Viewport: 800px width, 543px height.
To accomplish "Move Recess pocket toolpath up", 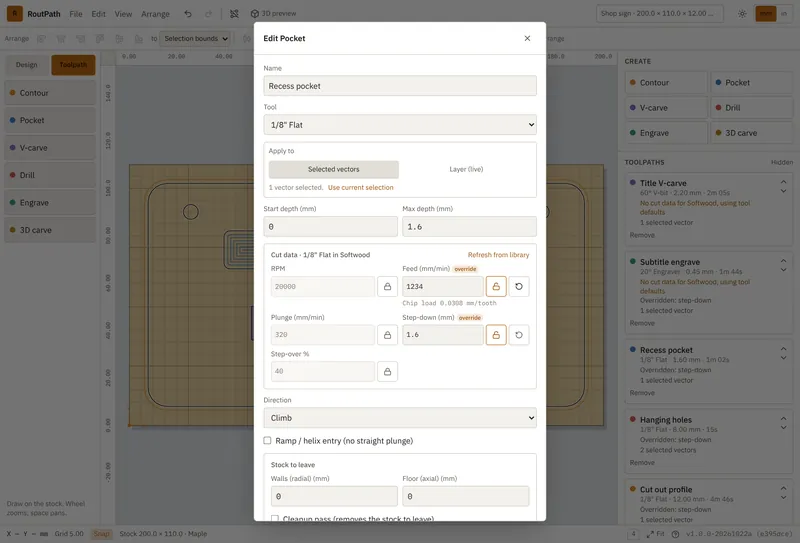I will tap(783, 349).
